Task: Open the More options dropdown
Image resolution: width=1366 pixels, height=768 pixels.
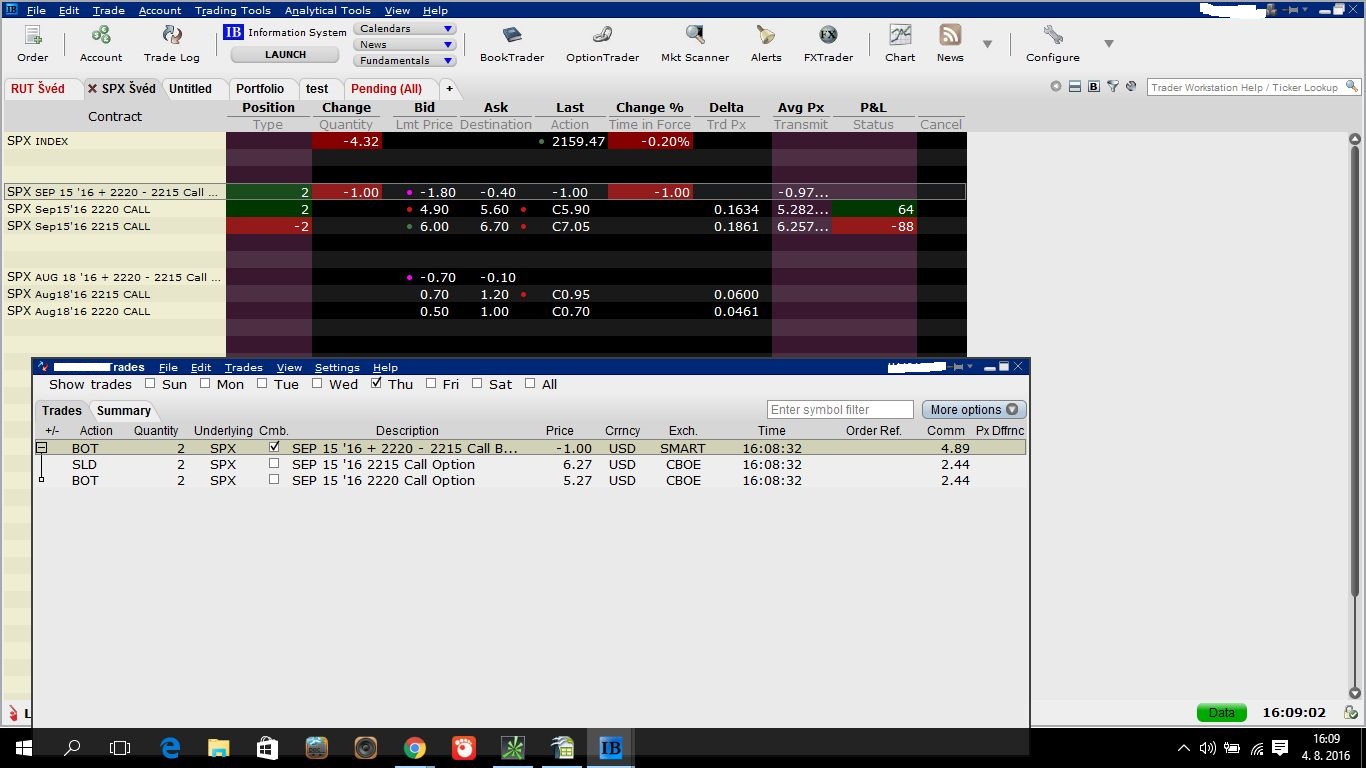Action: pos(974,409)
